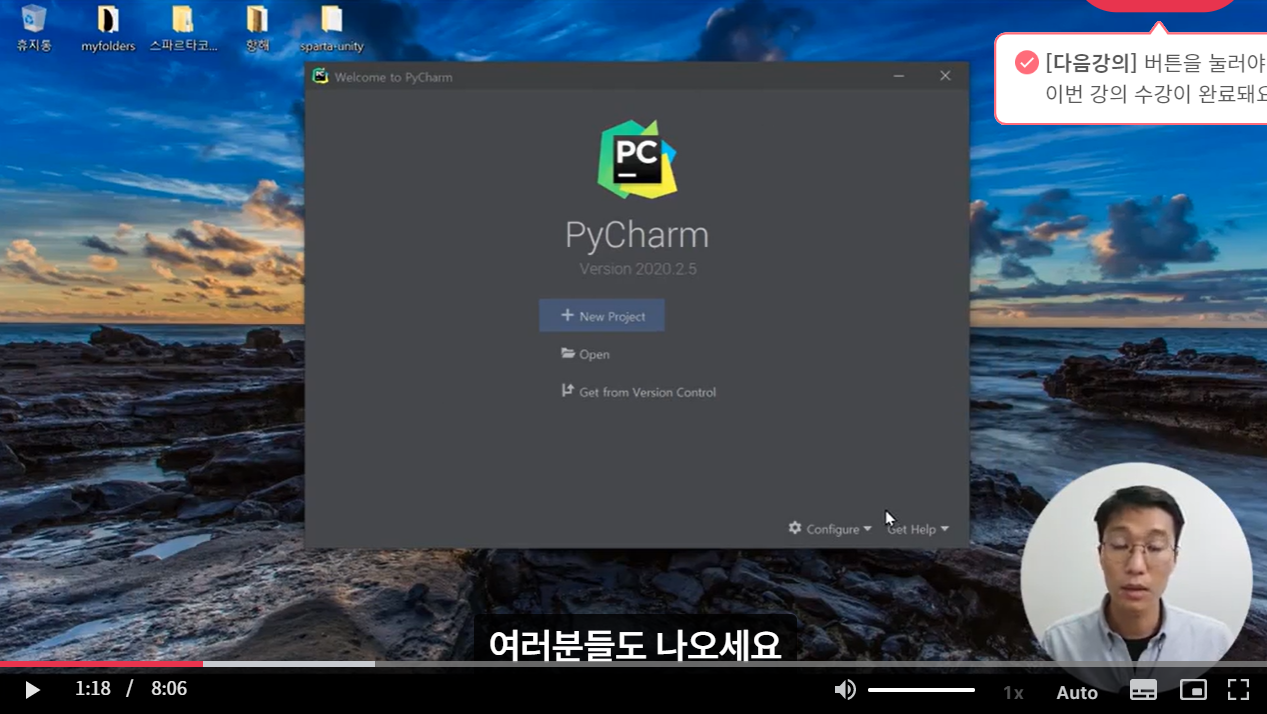Open the Recycle Bin desktop icon
Image resolution: width=1267 pixels, height=714 pixels.
pos(33,27)
